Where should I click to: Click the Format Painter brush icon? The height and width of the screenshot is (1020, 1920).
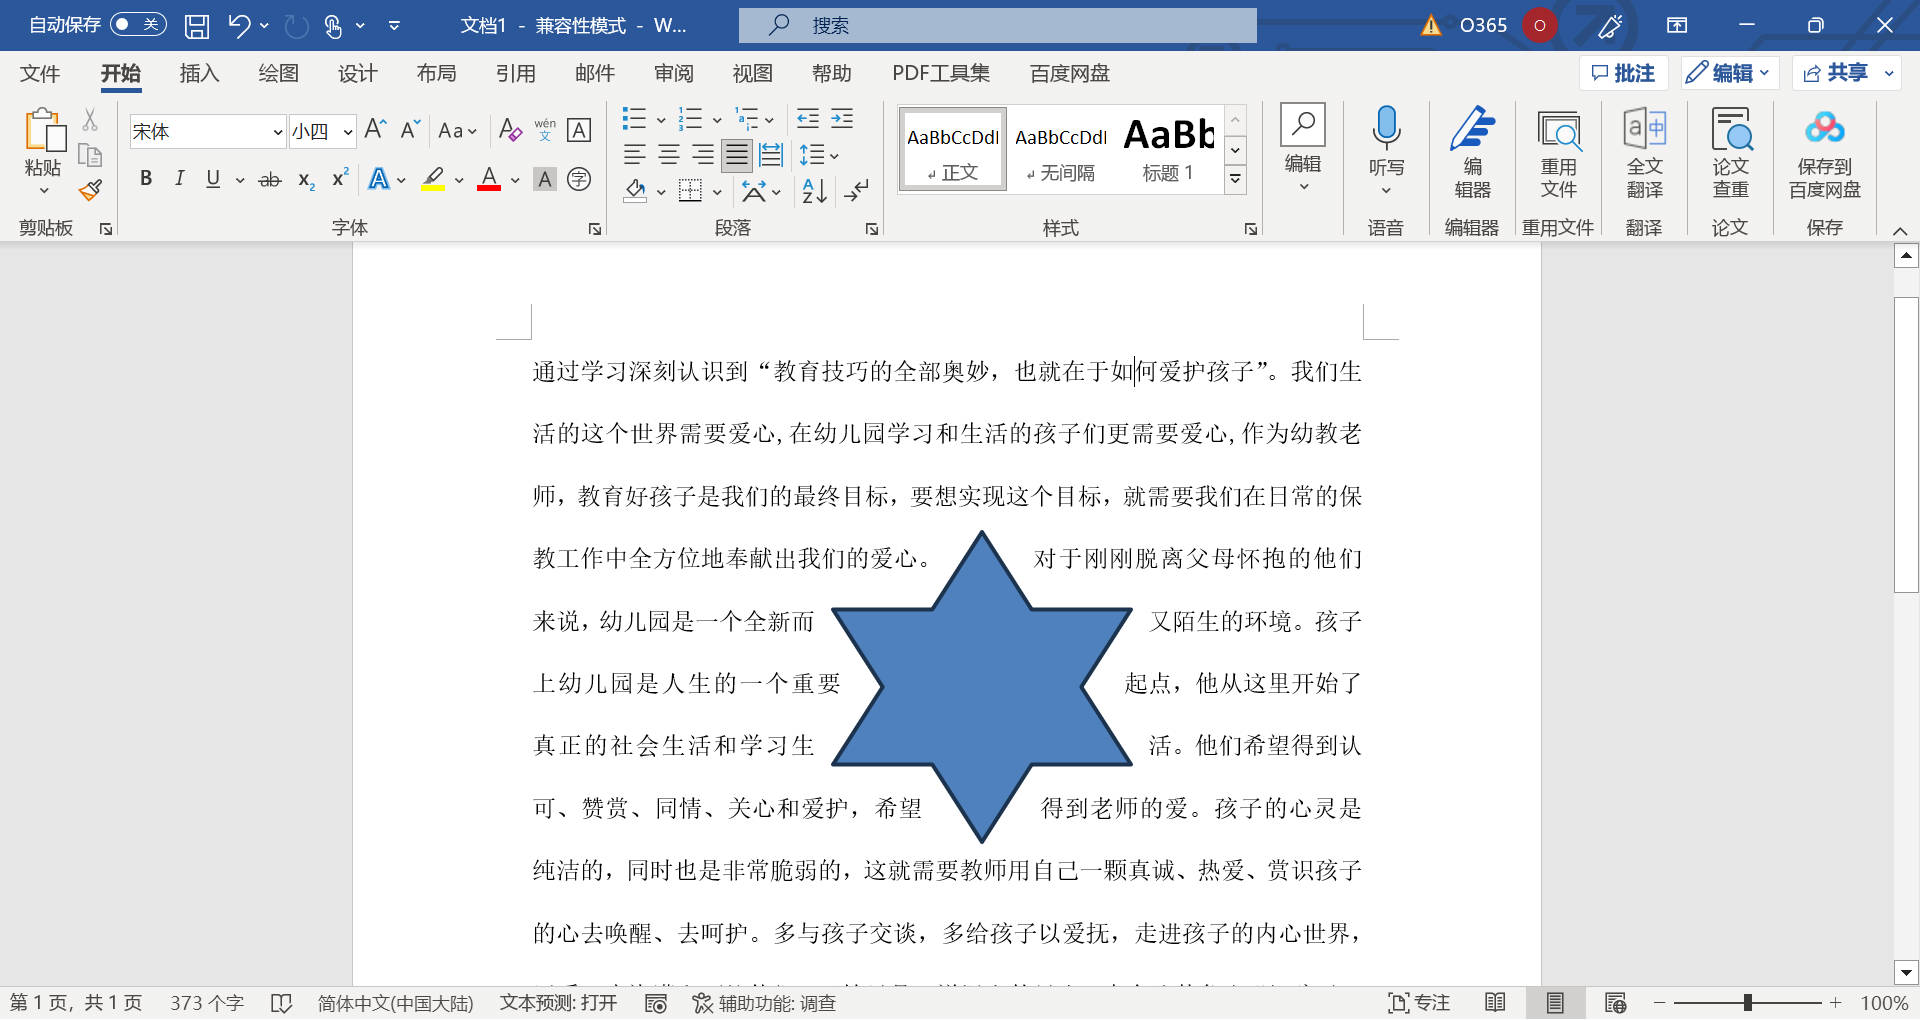tap(90, 190)
